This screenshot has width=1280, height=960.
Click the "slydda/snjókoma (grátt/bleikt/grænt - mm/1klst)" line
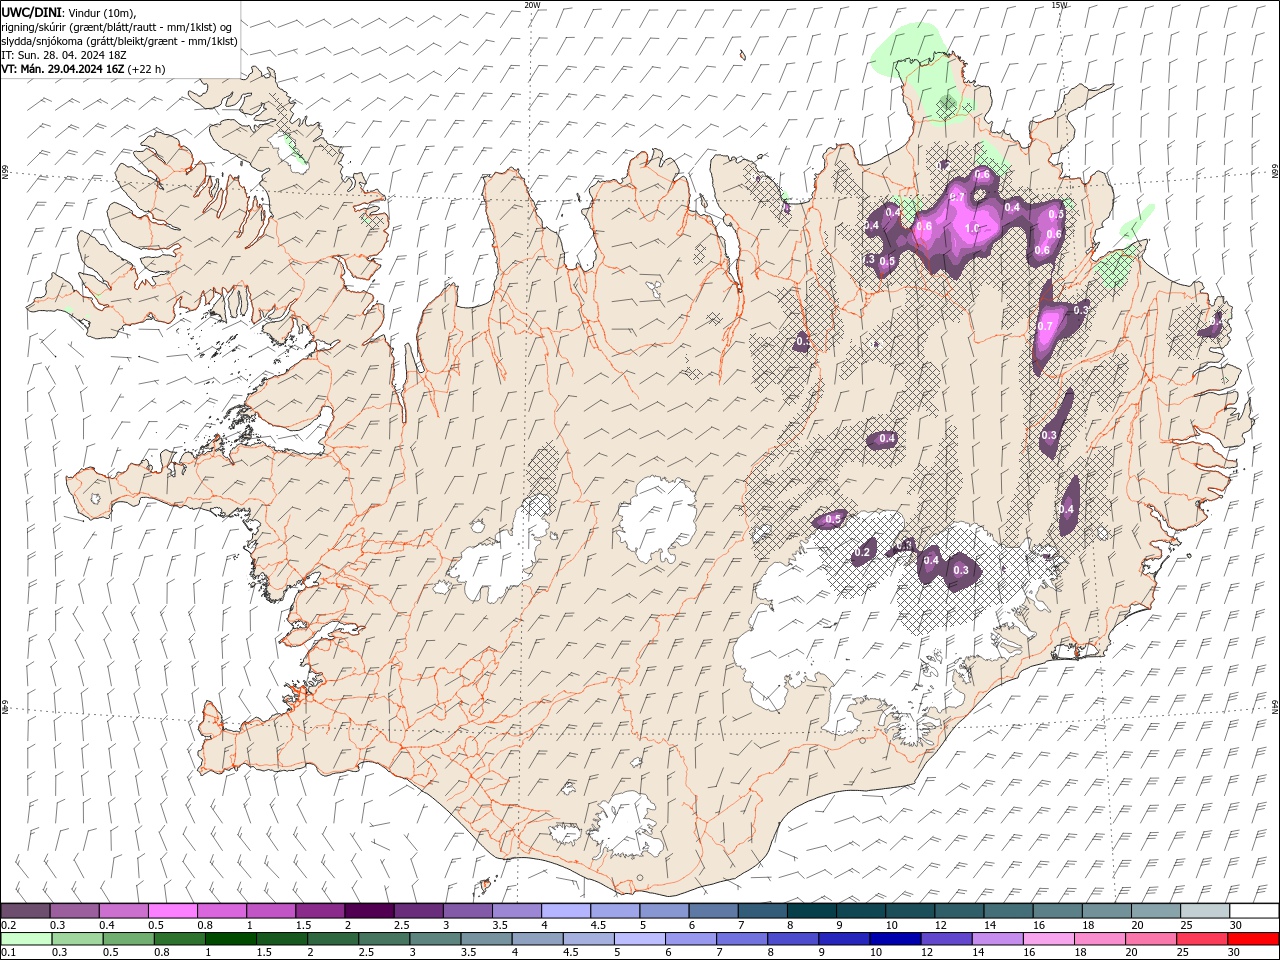(x=119, y=41)
